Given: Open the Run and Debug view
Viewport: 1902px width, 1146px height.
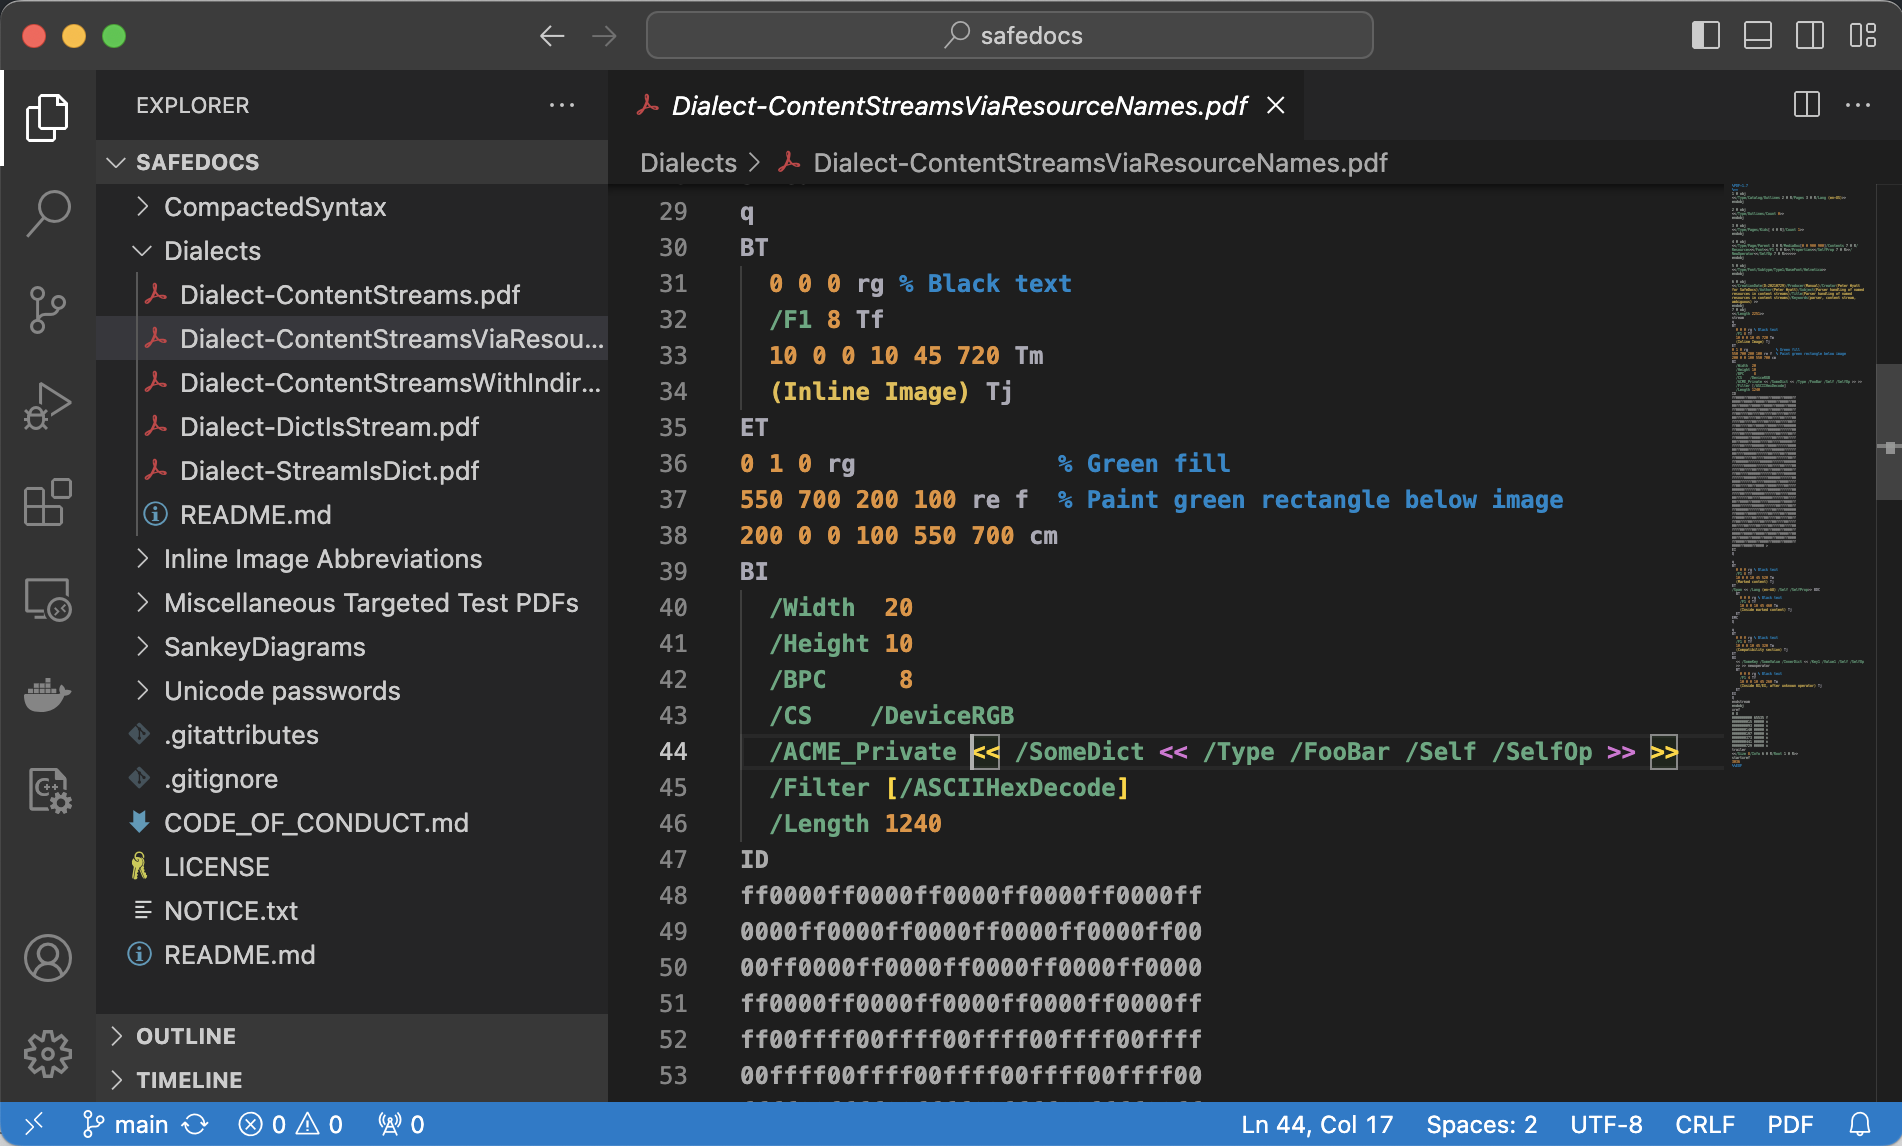Looking at the screenshot, I should (x=47, y=406).
